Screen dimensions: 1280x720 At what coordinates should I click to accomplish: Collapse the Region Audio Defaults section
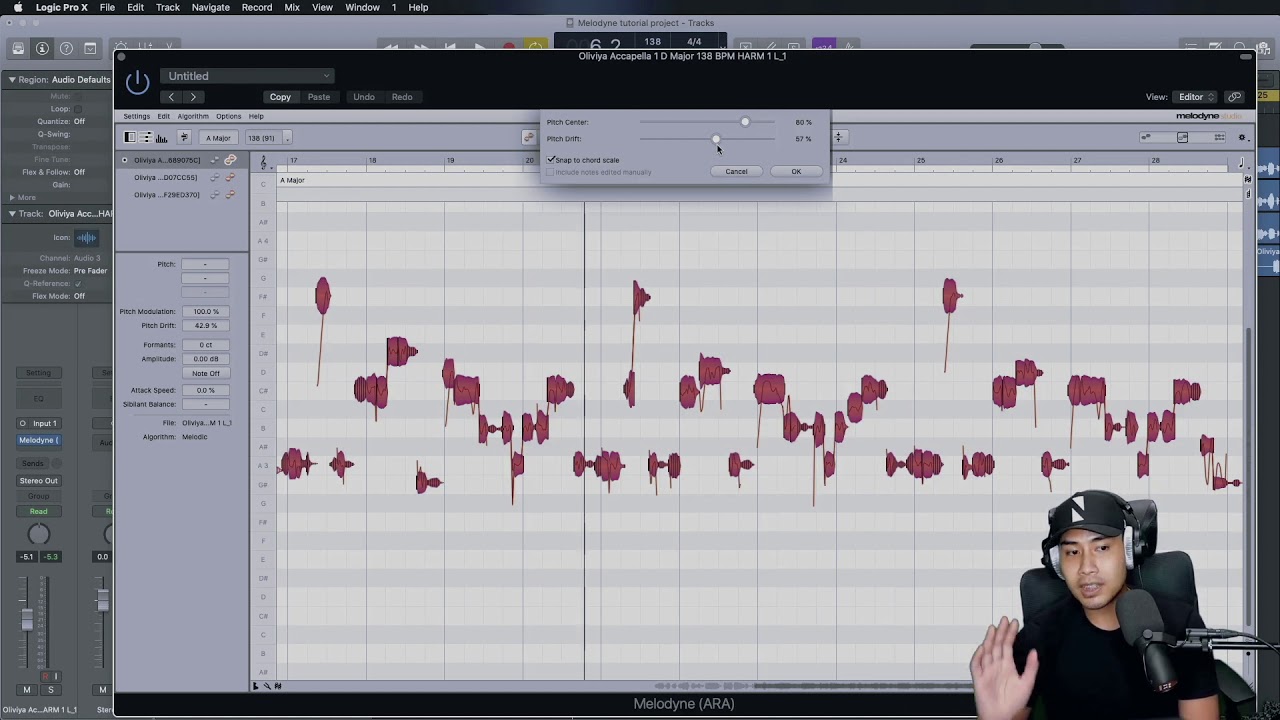12,79
